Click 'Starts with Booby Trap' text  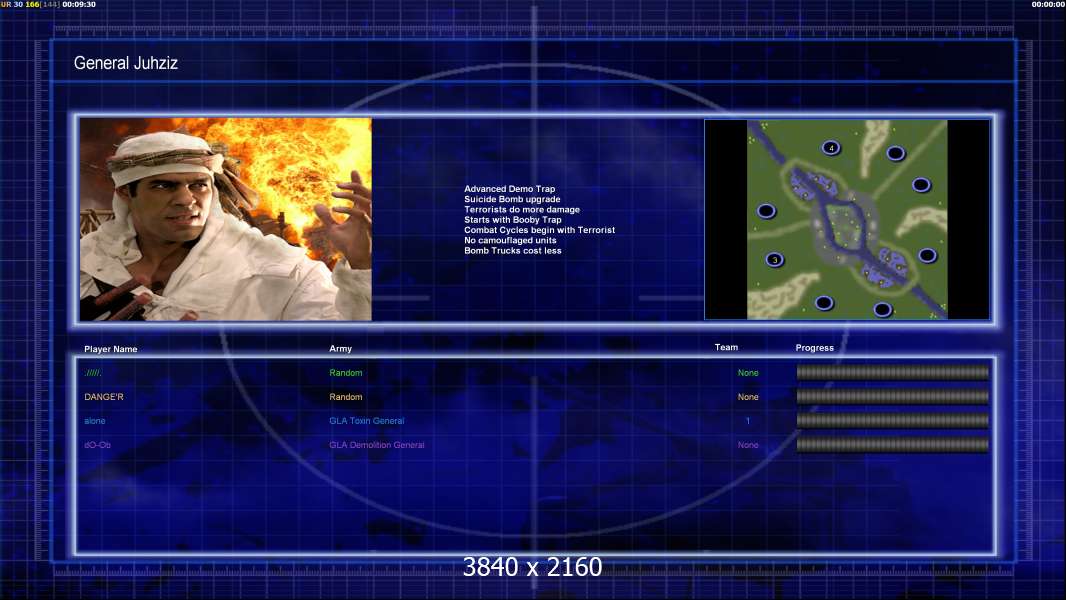pos(513,219)
